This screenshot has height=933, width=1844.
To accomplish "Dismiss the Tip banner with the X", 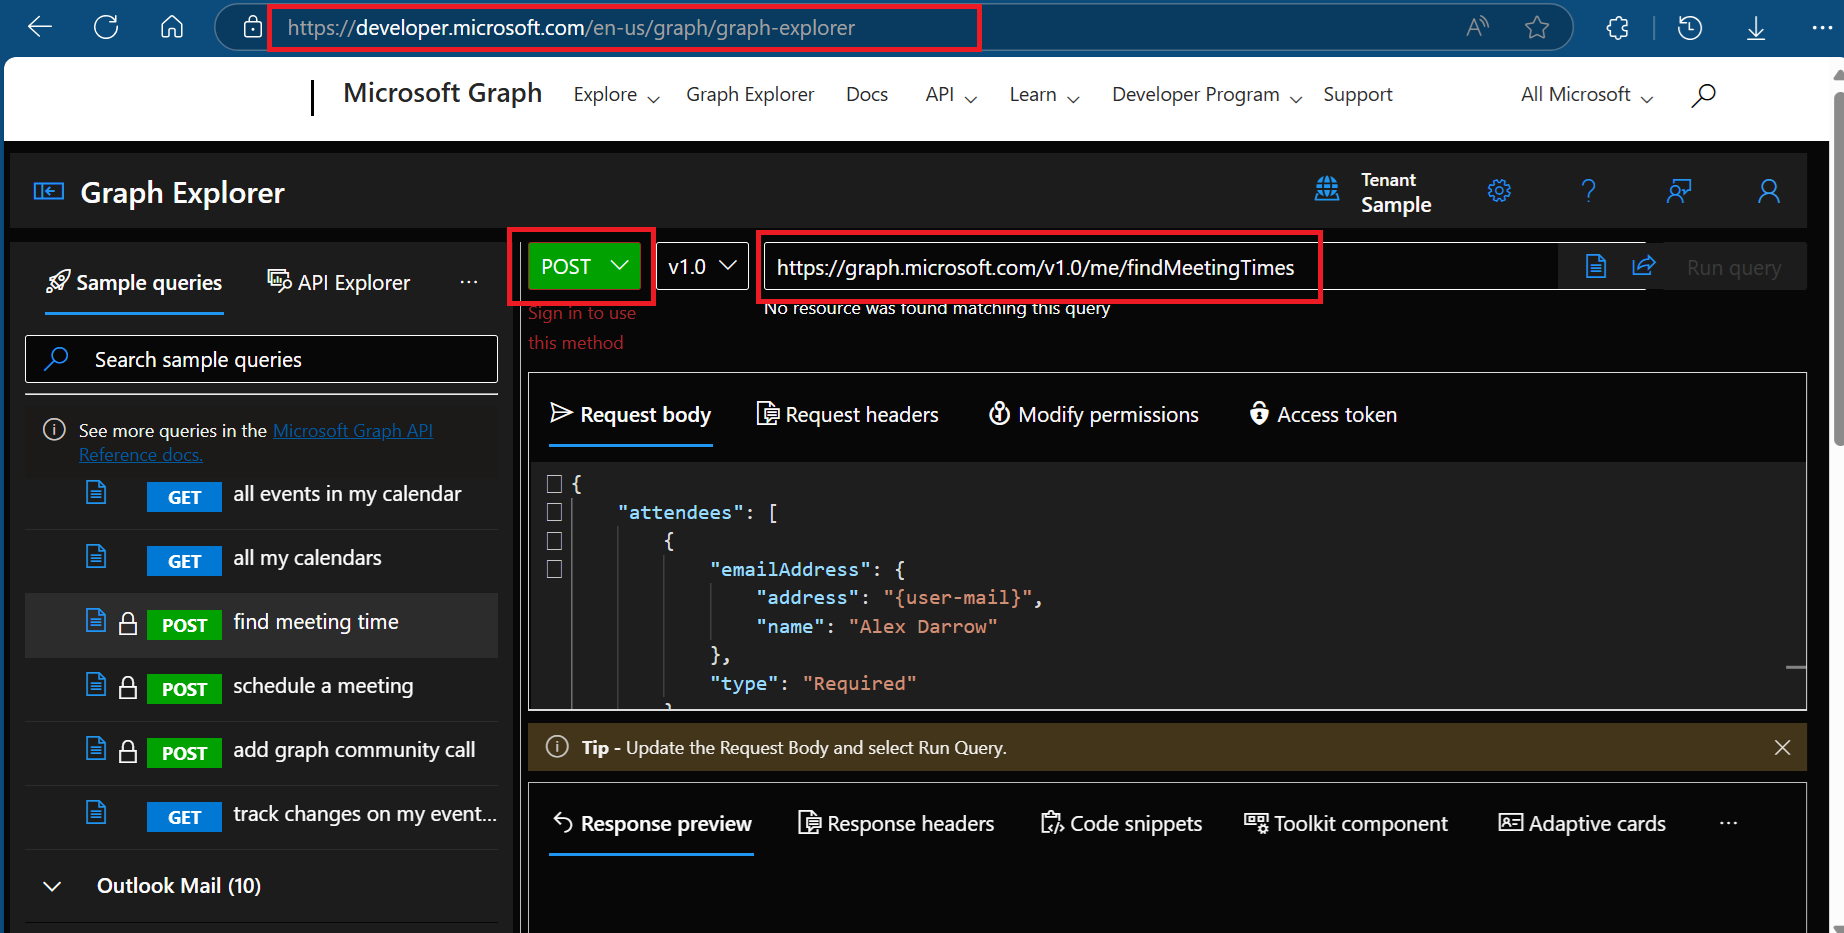I will (1782, 747).
